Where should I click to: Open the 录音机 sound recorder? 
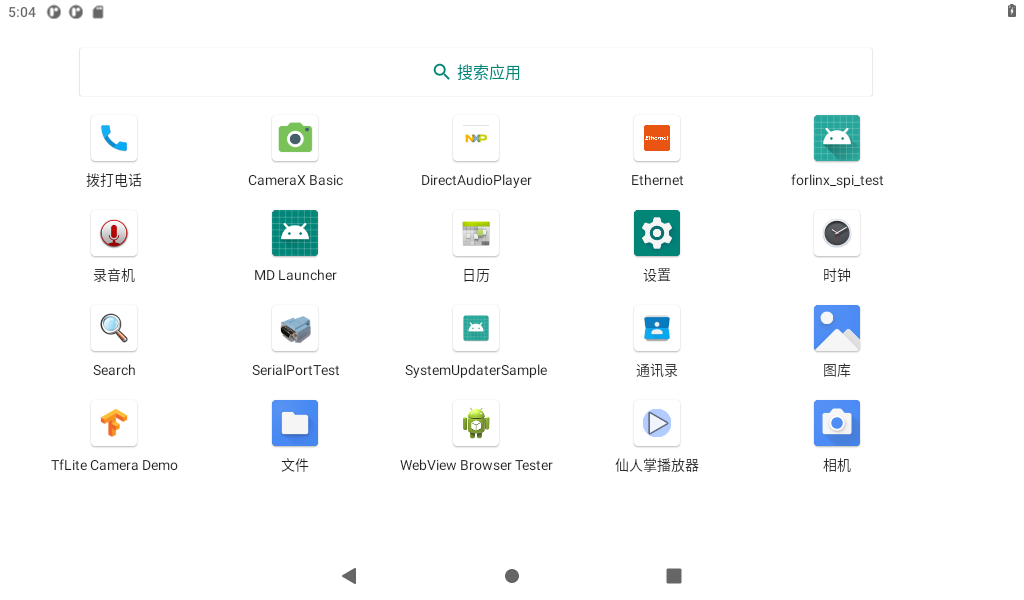pyautogui.click(x=114, y=233)
